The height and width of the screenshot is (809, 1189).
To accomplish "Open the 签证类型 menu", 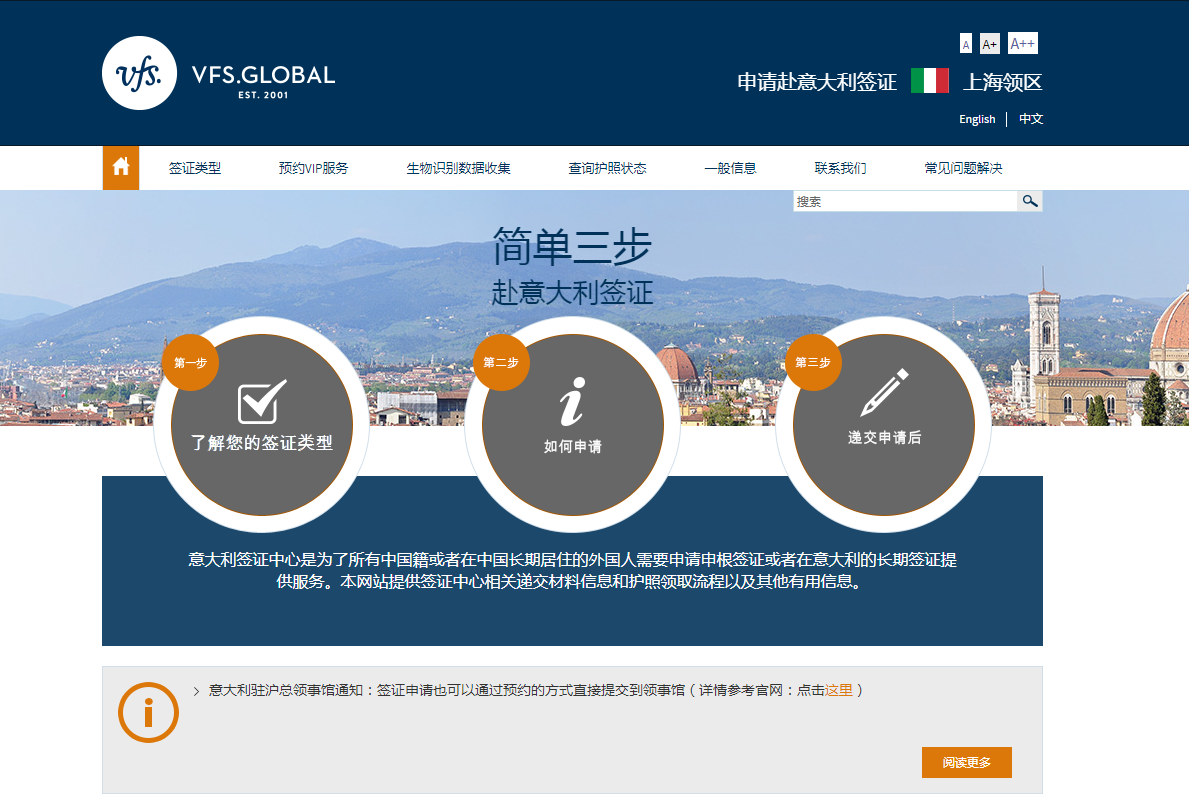I will point(196,167).
